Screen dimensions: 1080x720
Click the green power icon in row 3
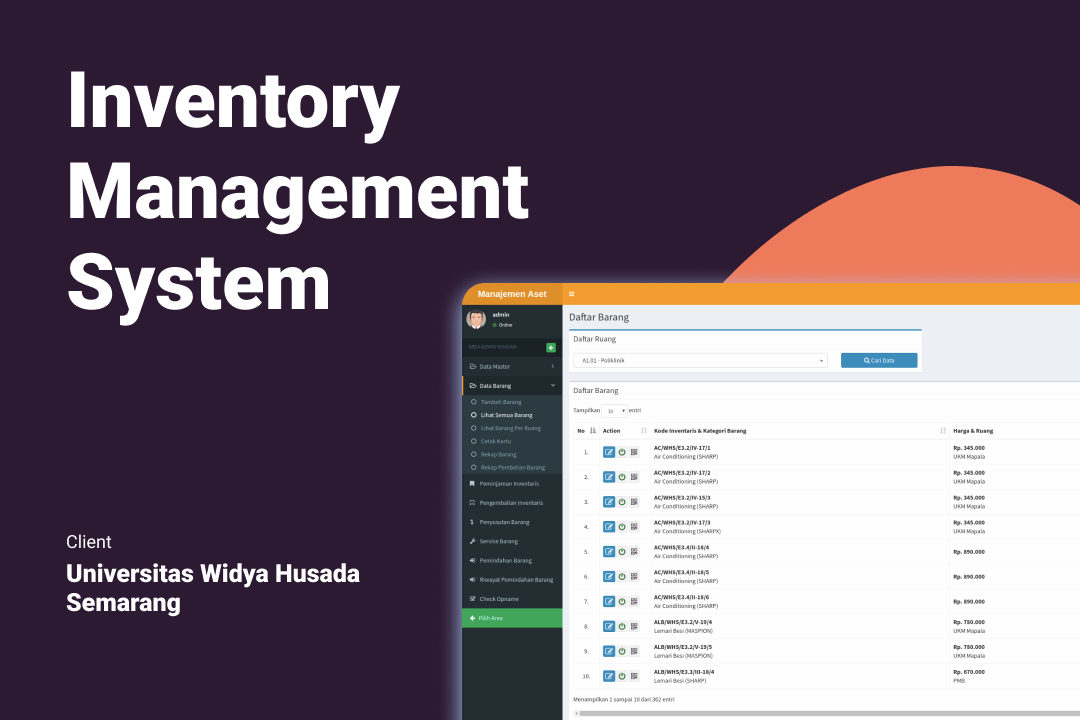[x=622, y=502]
